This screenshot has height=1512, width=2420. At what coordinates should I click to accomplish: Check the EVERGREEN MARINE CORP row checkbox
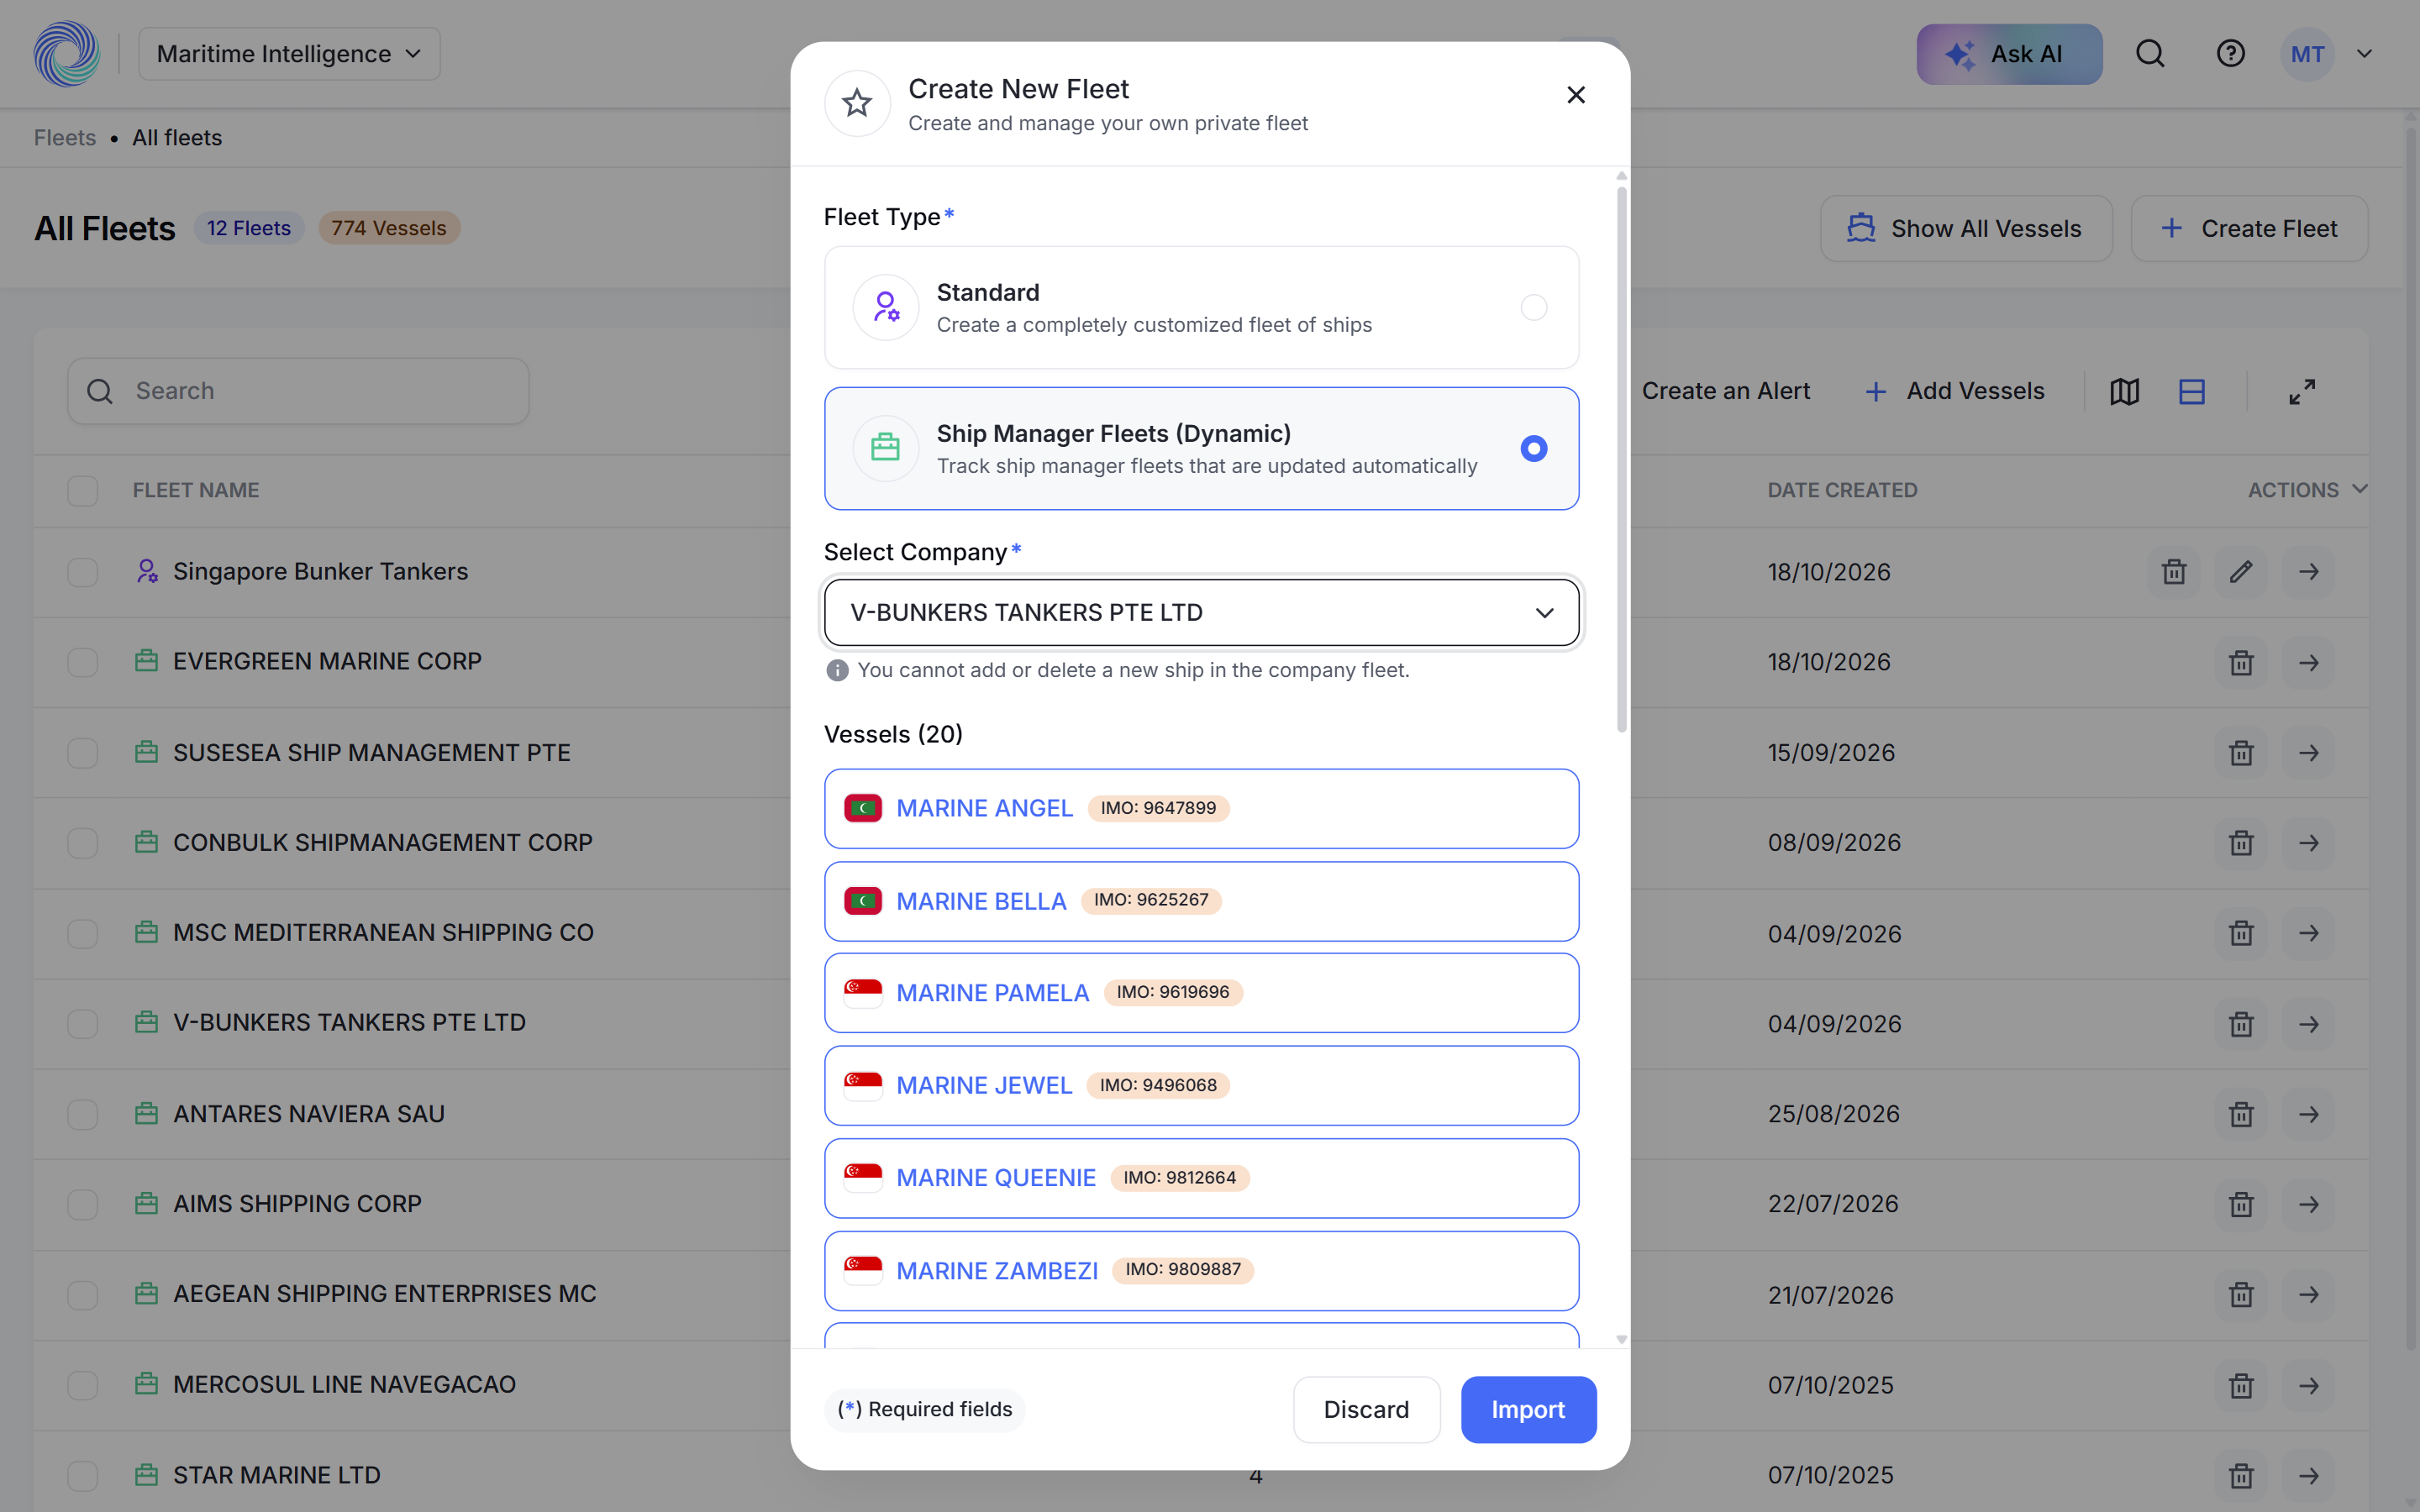pos(82,662)
